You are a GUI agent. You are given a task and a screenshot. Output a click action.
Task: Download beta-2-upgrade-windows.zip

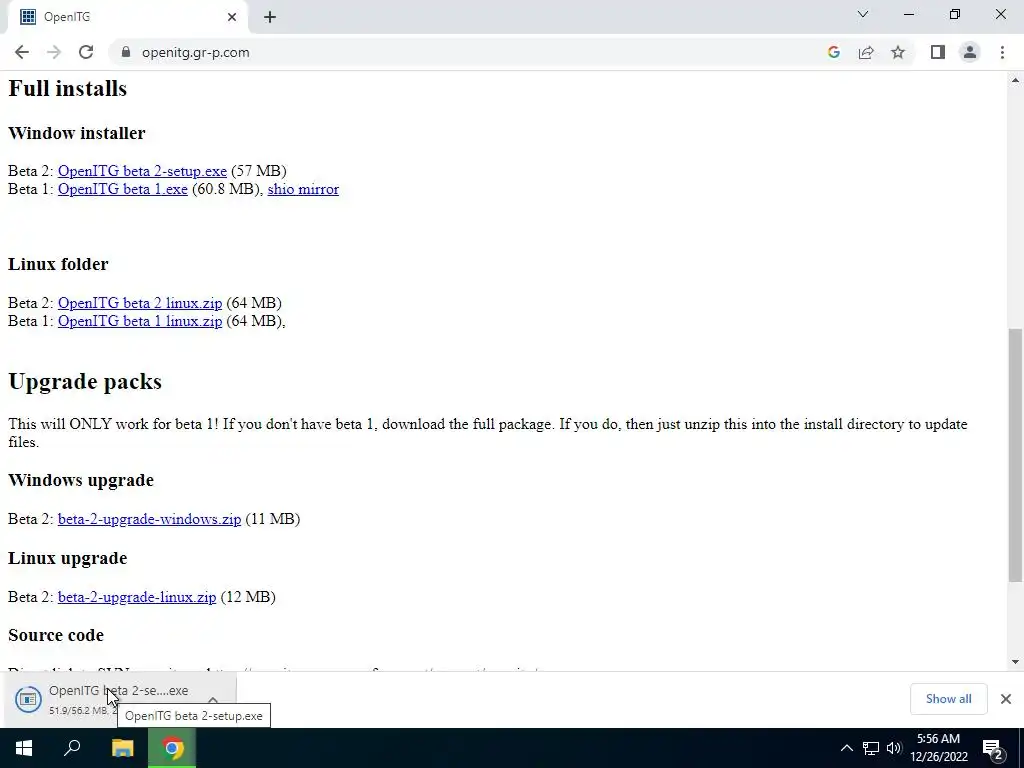pyautogui.click(x=150, y=519)
